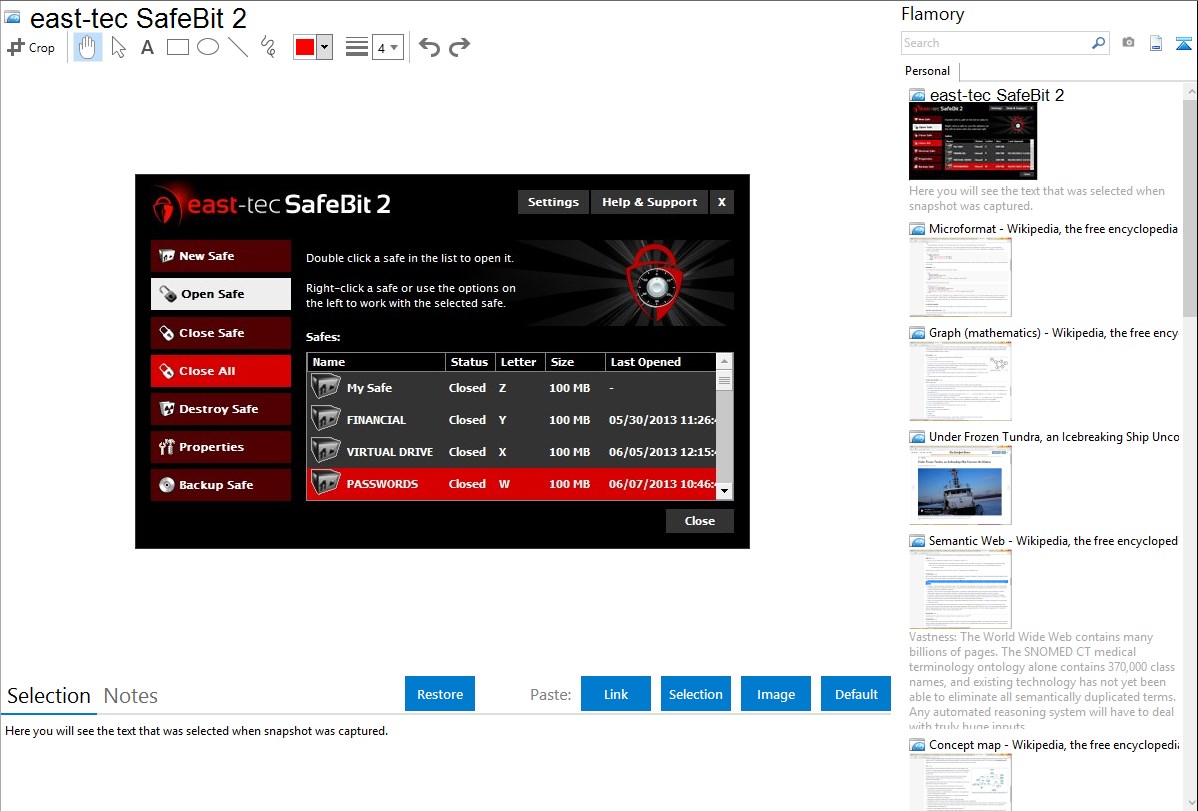
Task: Pick the rectangle drawing tool
Action: pos(177,47)
